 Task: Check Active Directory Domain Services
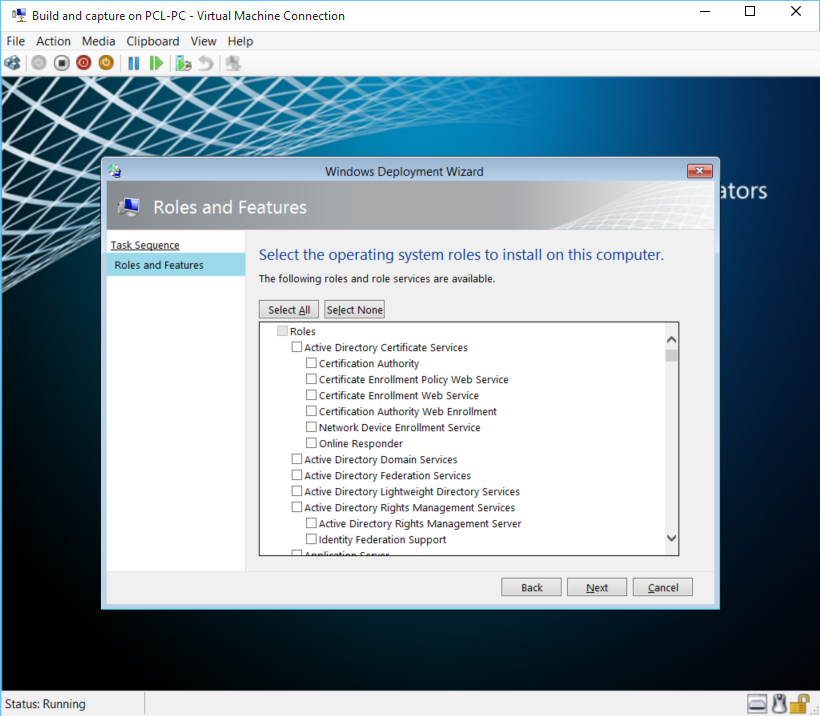tap(297, 460)
